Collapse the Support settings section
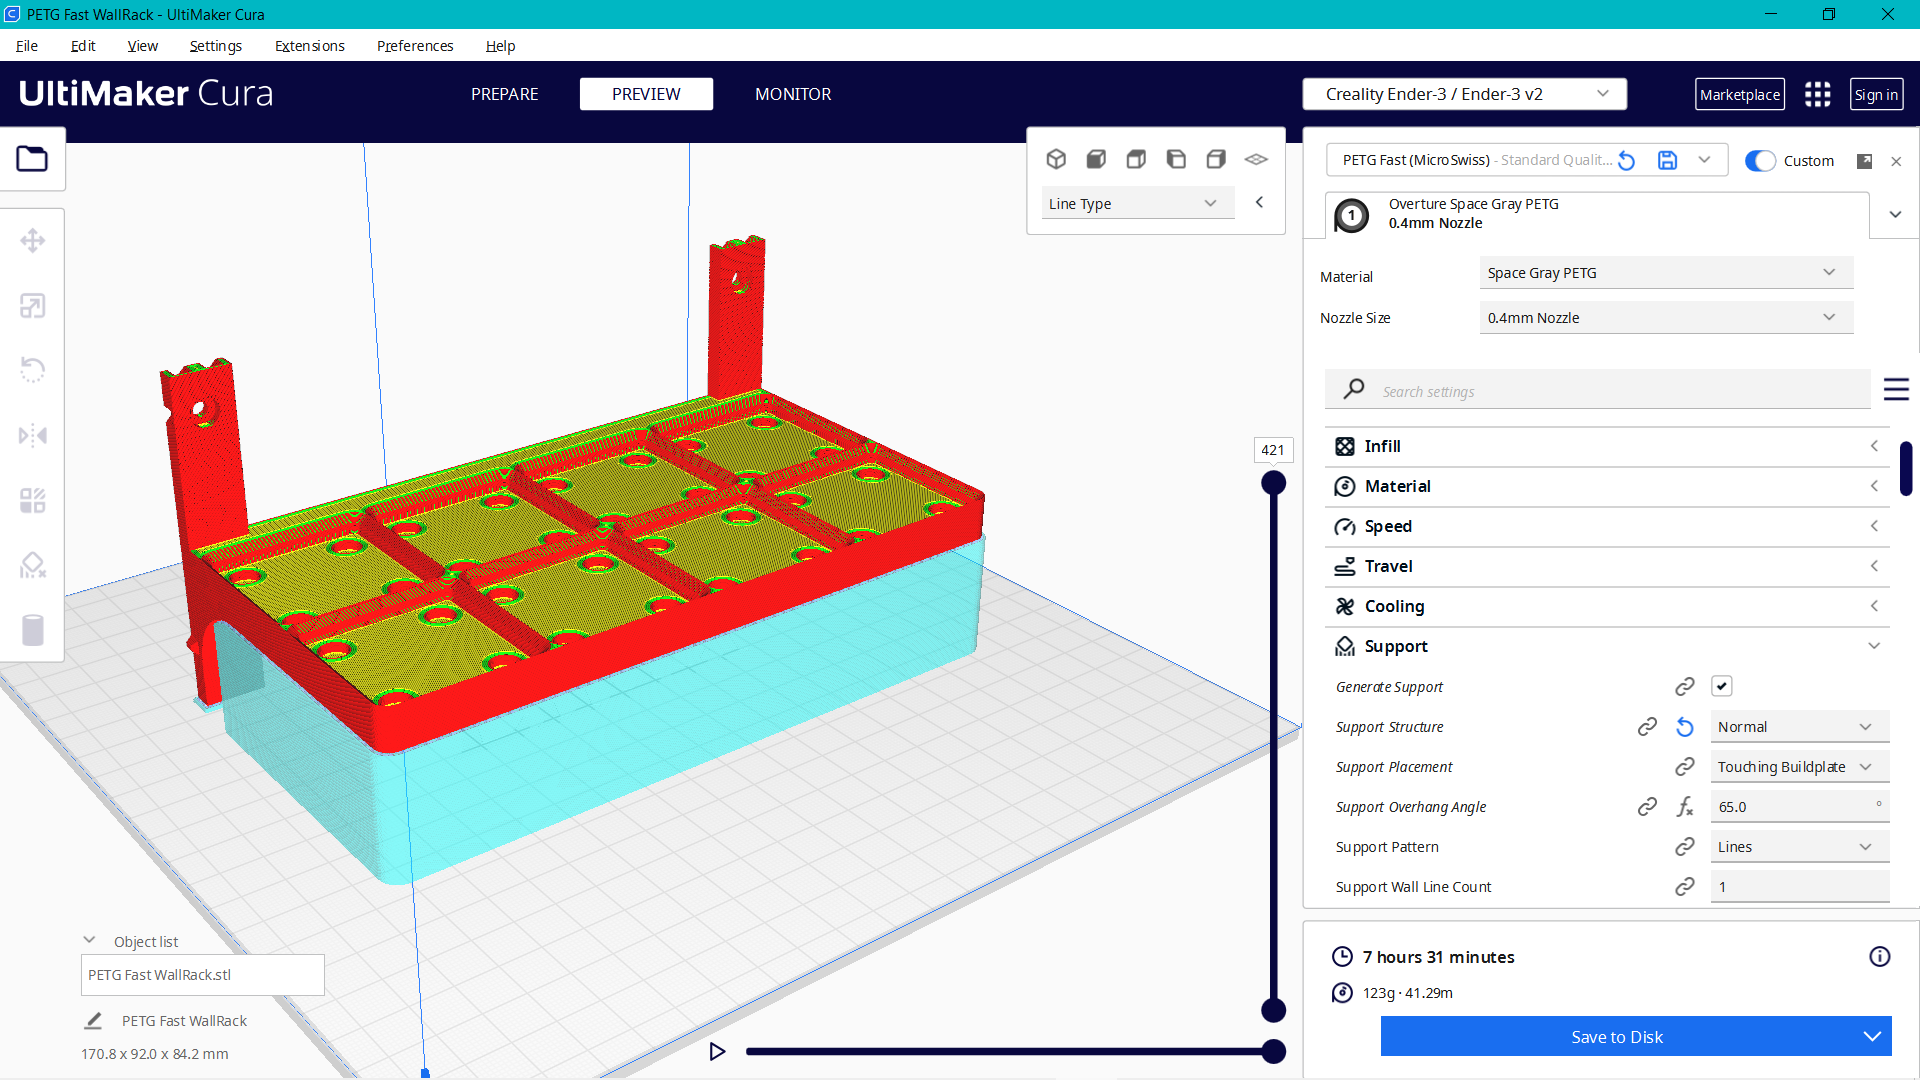The width and height of the screenshot is (1920, 1080). (1873, 645)
